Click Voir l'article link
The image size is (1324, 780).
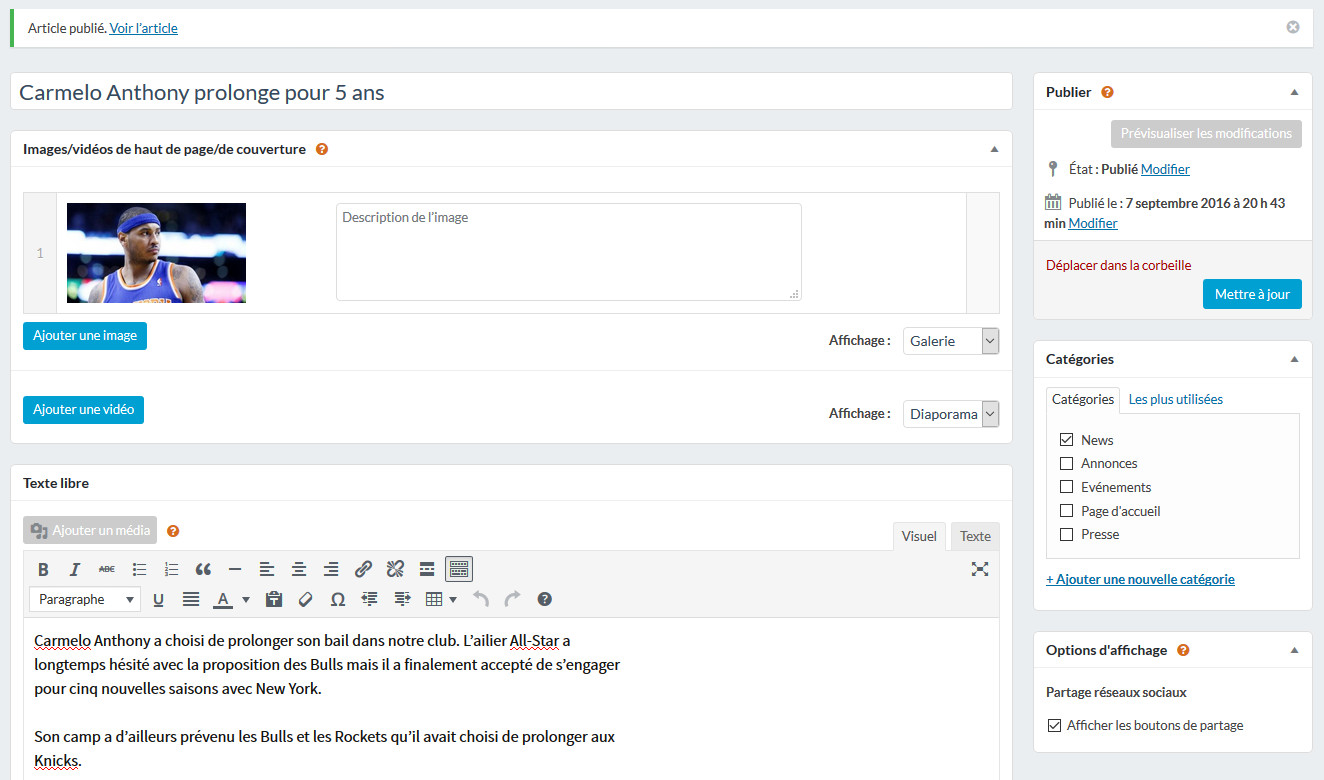(143, 28)
